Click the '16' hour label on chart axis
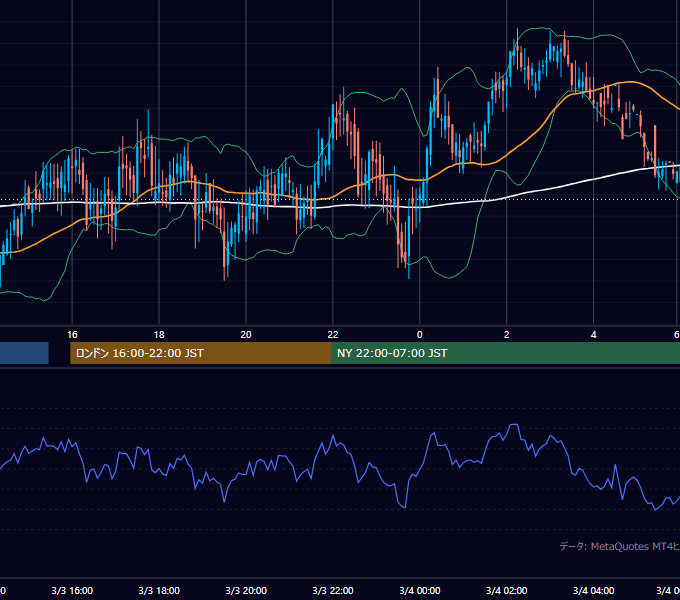This screenshot has height=600, width=680. tap(72, 335)
